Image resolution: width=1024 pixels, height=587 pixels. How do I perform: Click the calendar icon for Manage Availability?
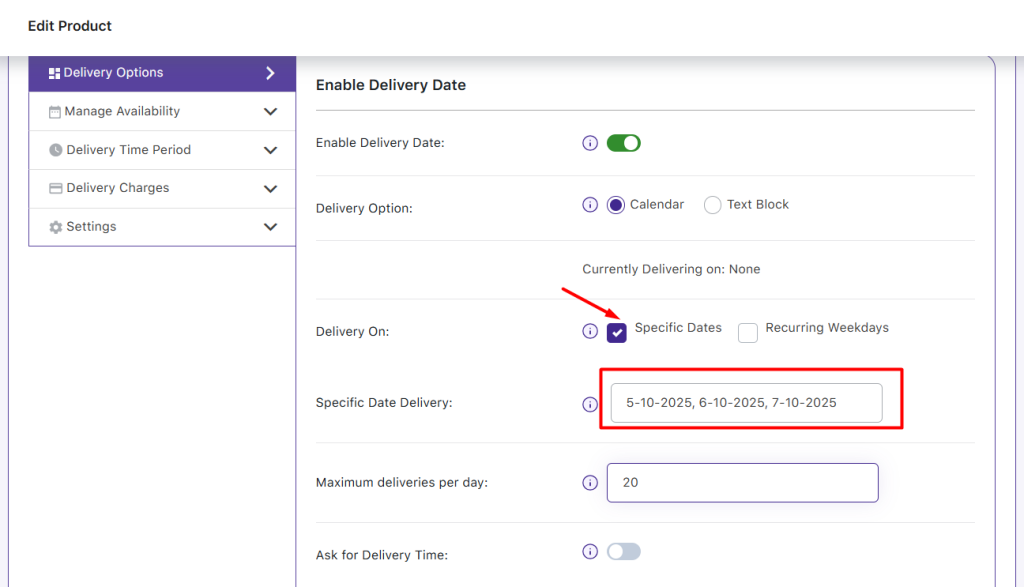coord(55,112)
